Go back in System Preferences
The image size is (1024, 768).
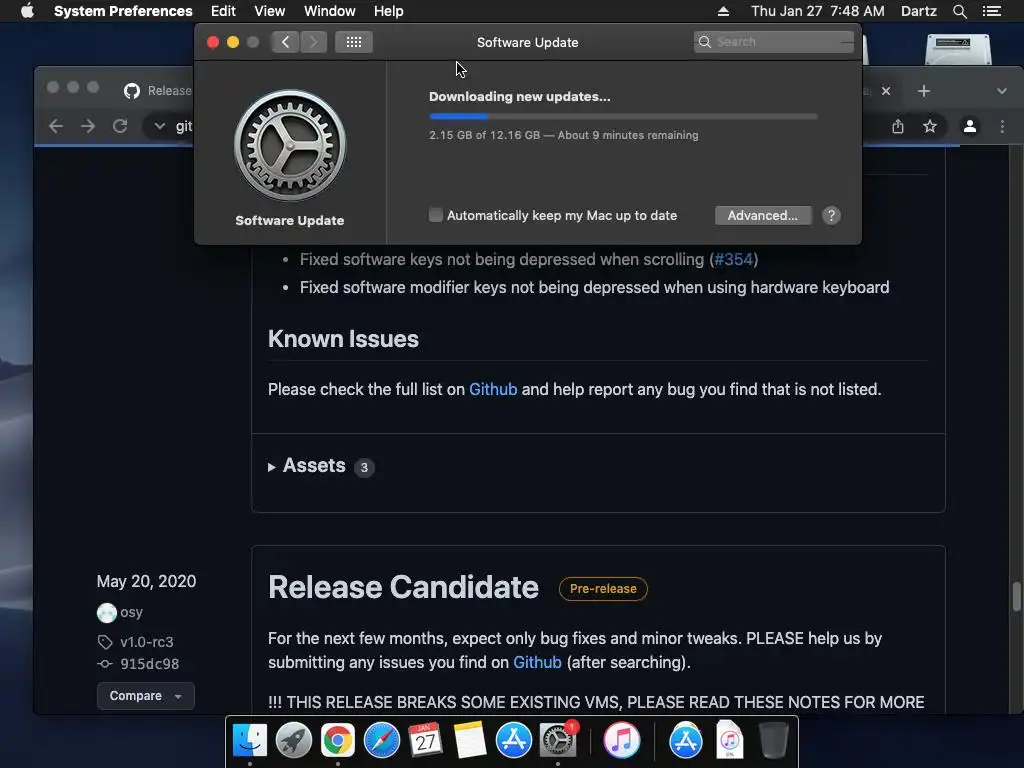pyautogui.click(x=285, y=42)
